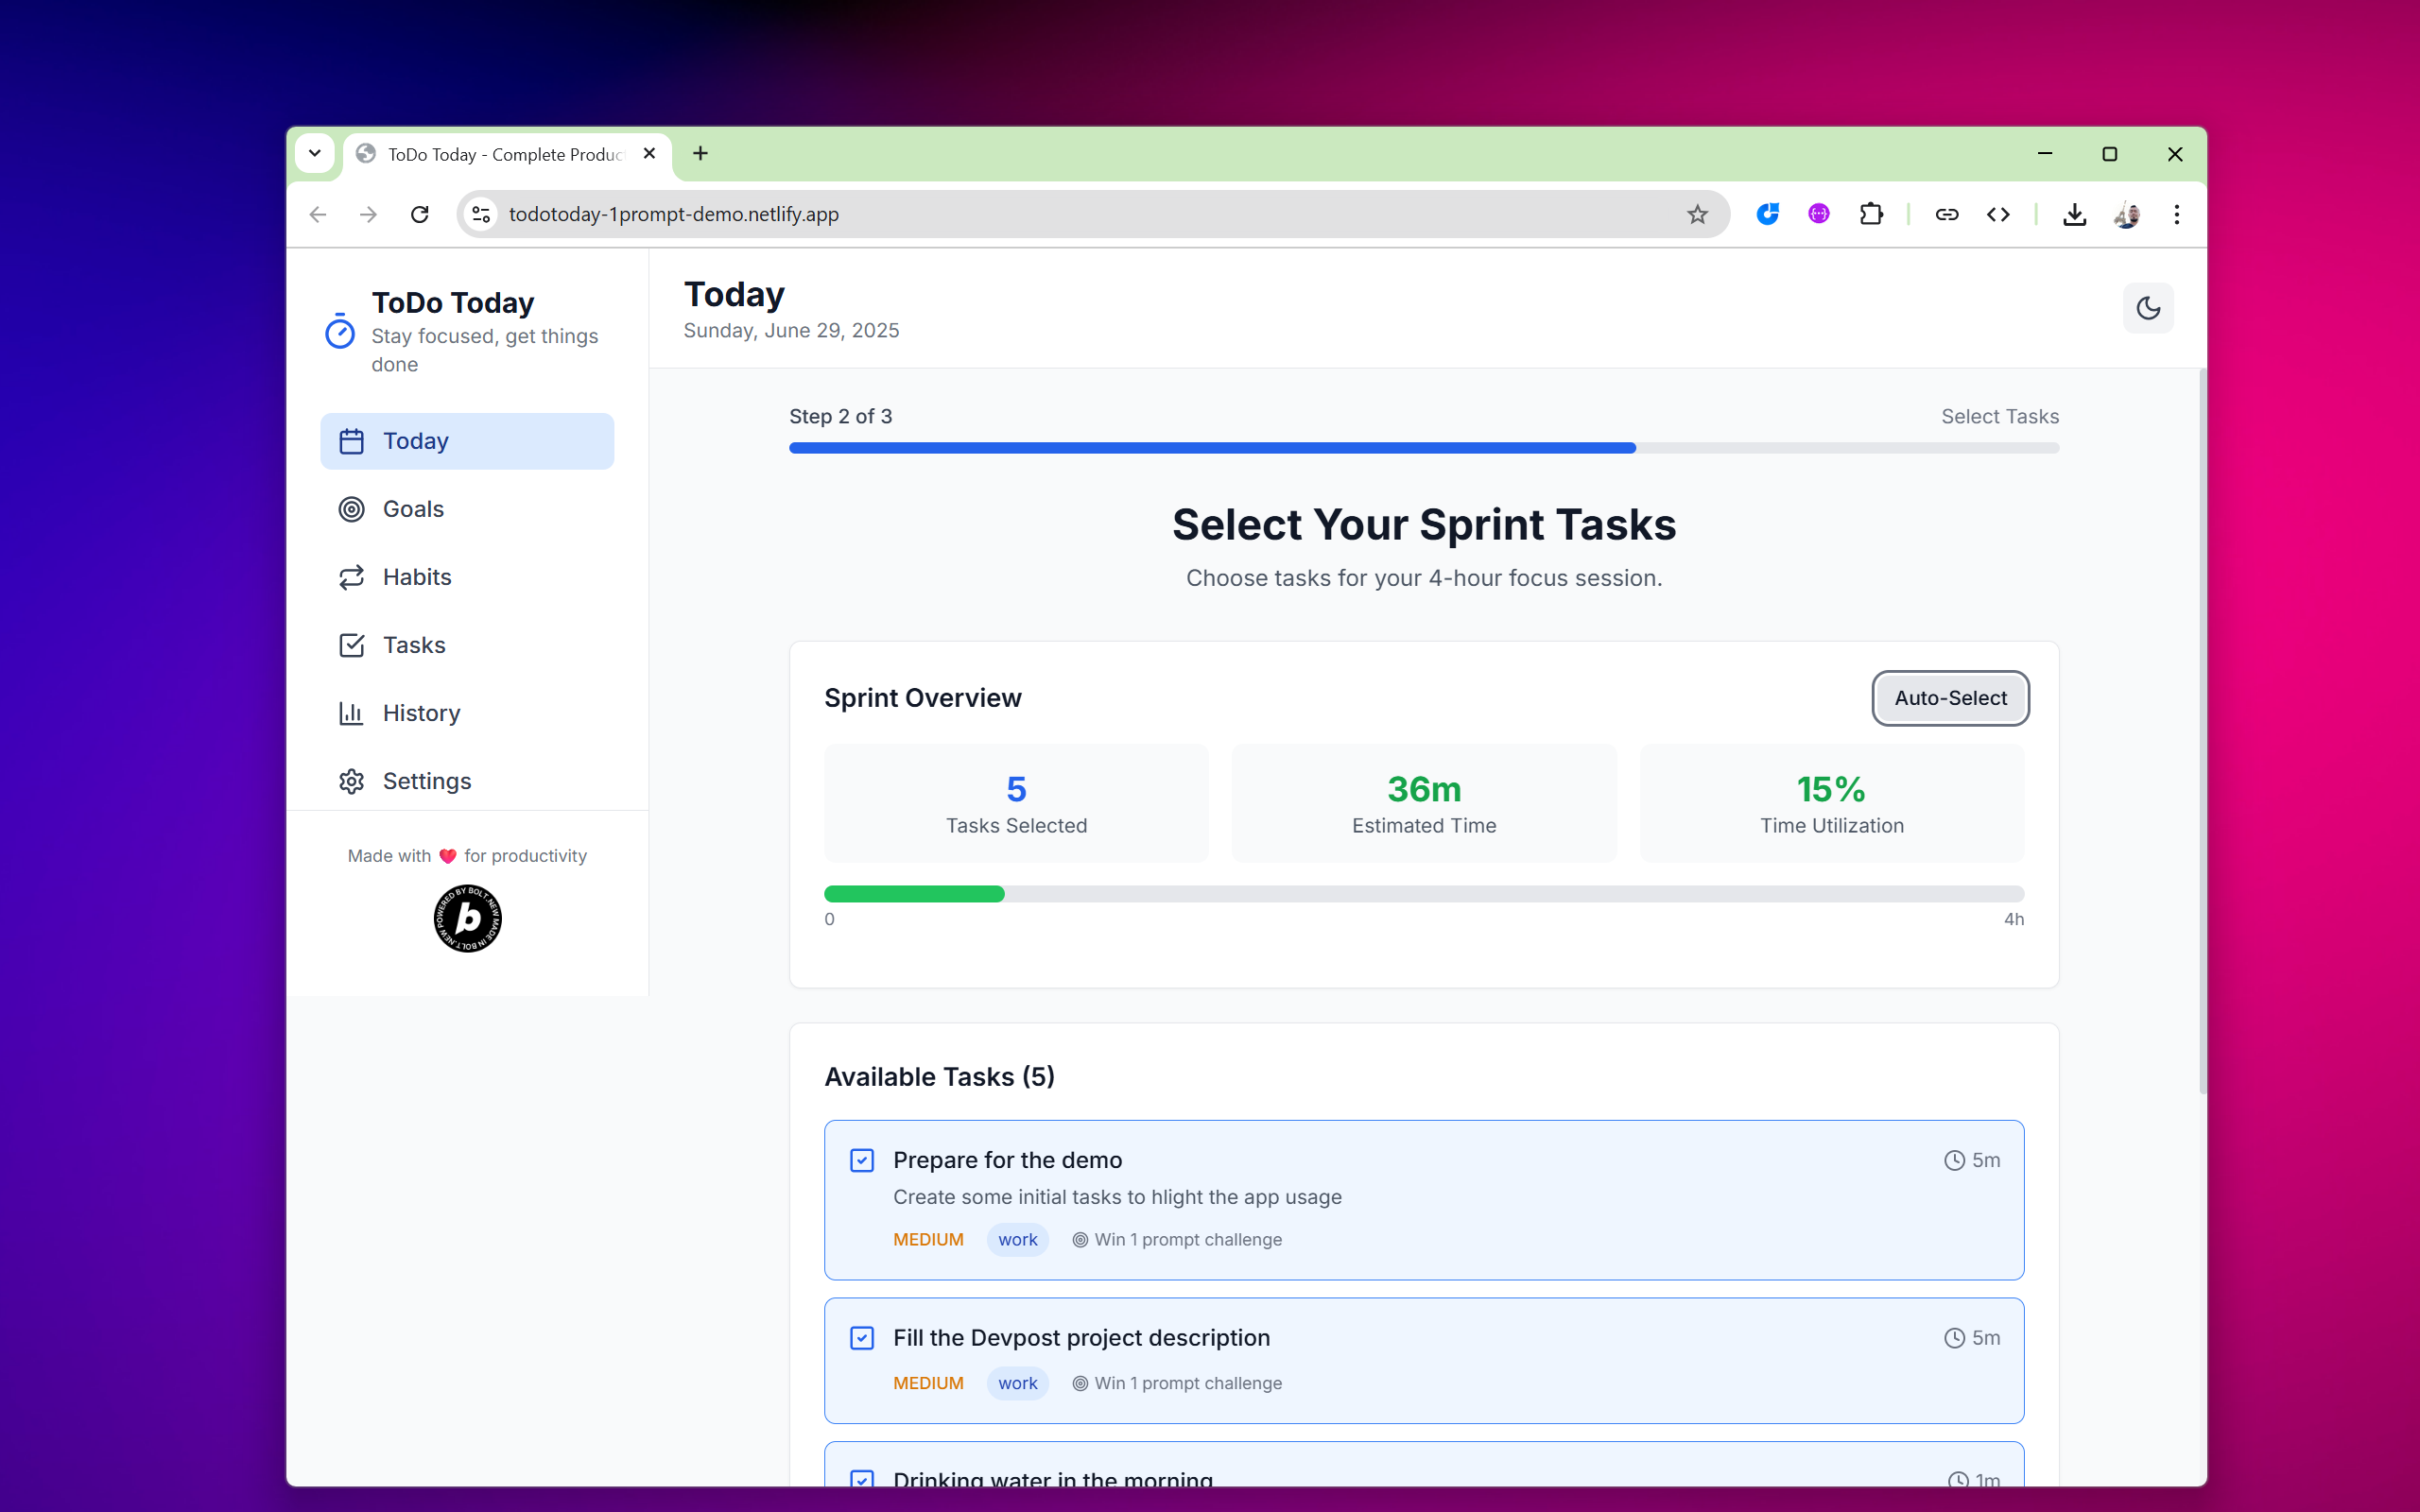Viewport: 2420px width, 1512px height.
Task: Open the Habits sidebar section
Action: [417, 577]
